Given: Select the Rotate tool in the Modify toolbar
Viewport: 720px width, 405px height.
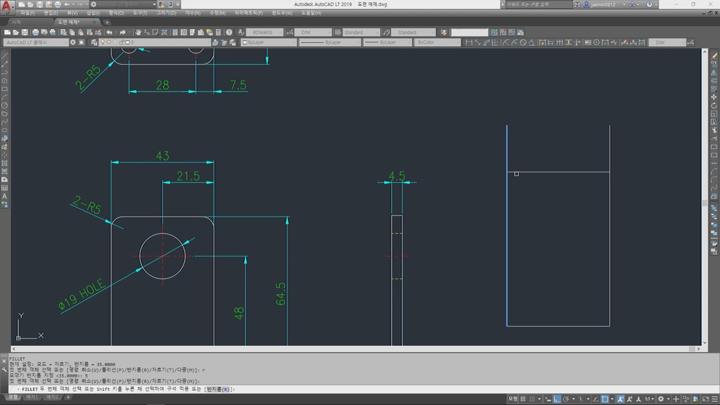Looking at the screenshot, I should pyautogui.click(x=714, y=106).
